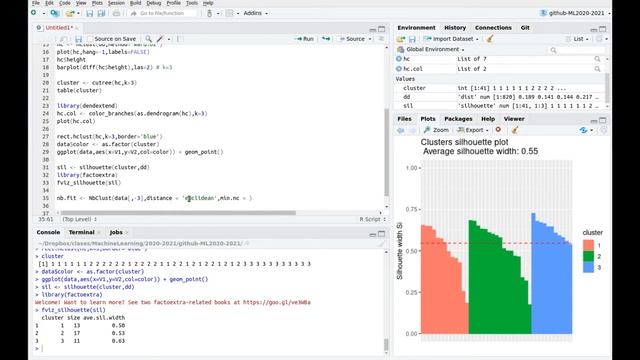Open the github-ML2020-2021 project dropdown

[x=575, y=13]
